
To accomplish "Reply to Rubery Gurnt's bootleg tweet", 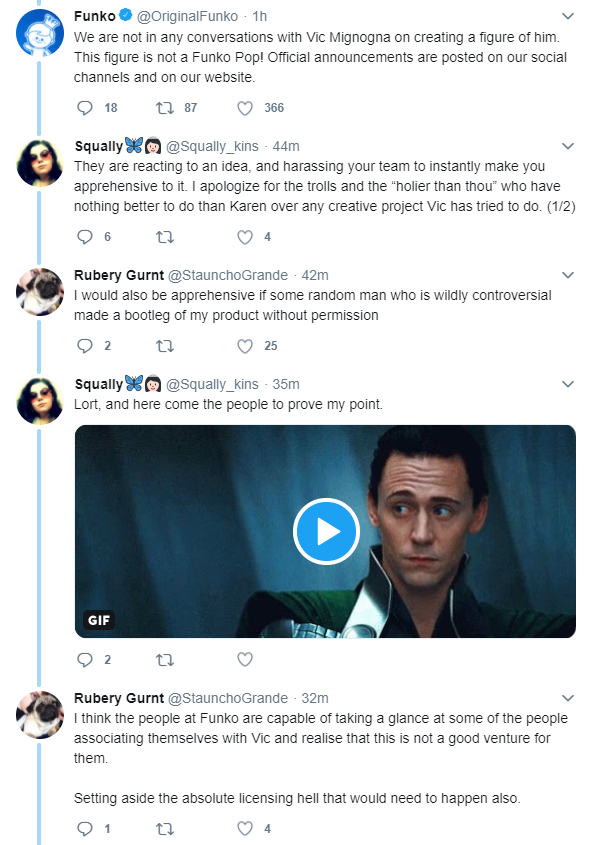I will pyautogui.click(x=85, y=345).
